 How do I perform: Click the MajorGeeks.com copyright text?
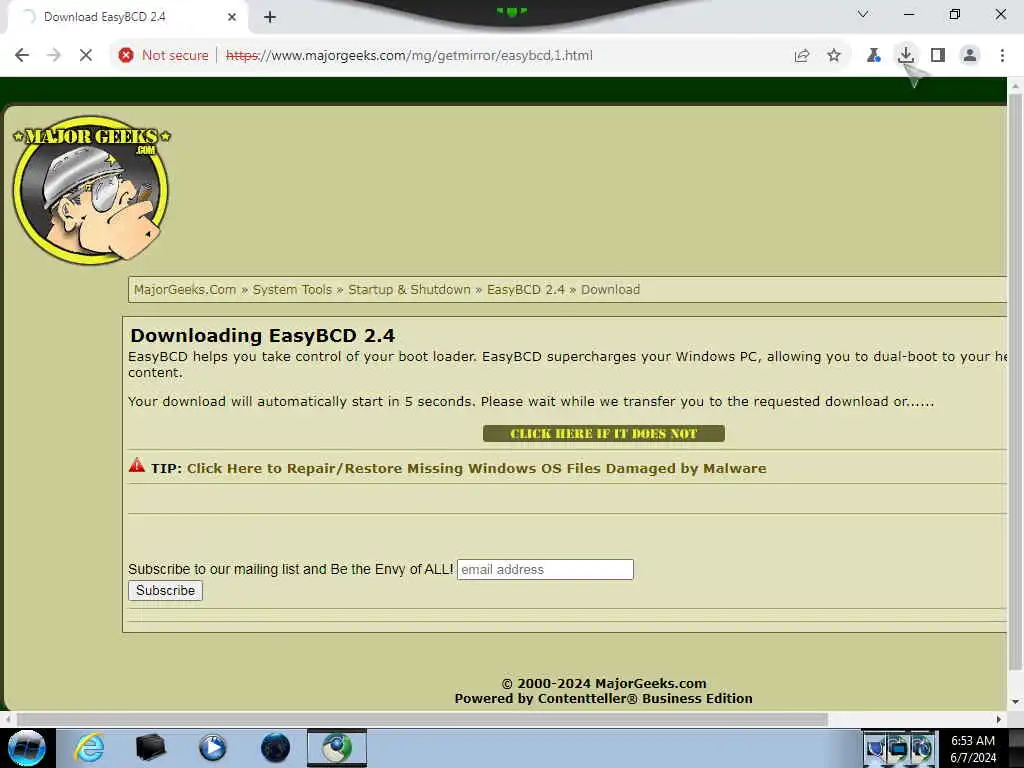(x=603, y=684)
